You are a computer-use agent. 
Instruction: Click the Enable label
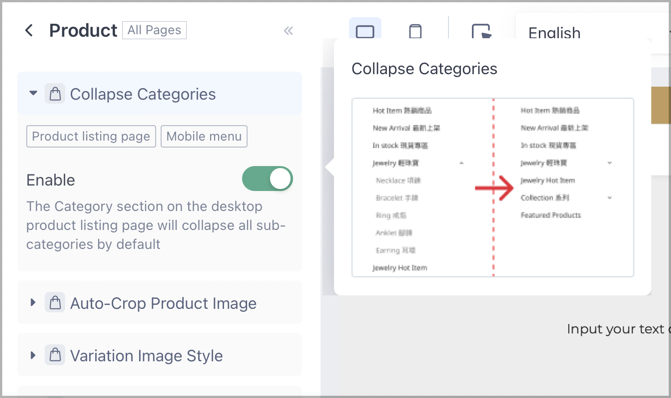(x=50, y=180)
